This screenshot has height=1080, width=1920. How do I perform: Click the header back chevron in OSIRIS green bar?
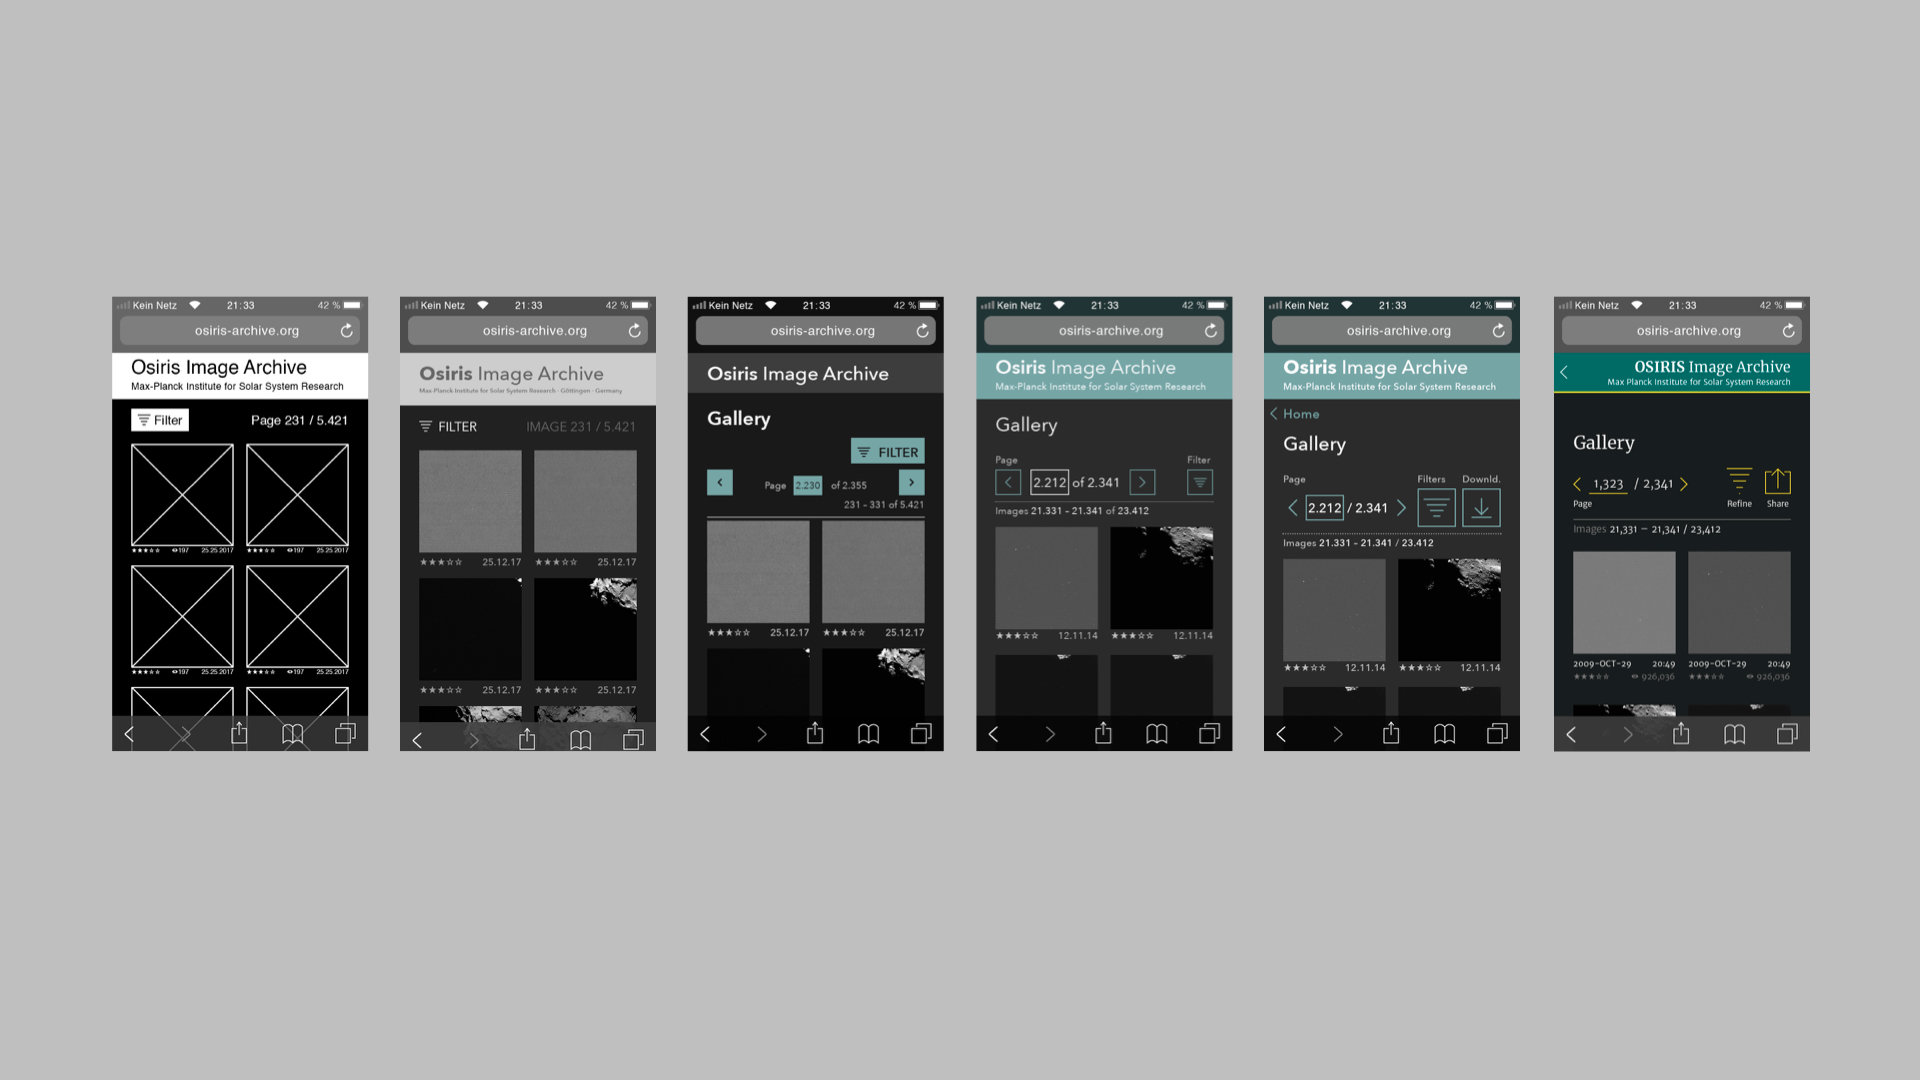tap(1565, 372)
